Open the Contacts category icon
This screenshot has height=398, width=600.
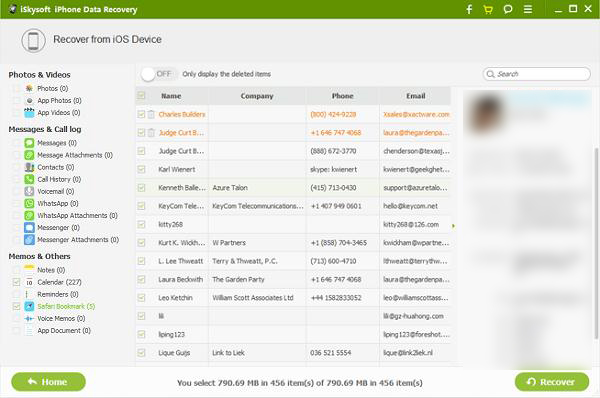coord(29,167)
